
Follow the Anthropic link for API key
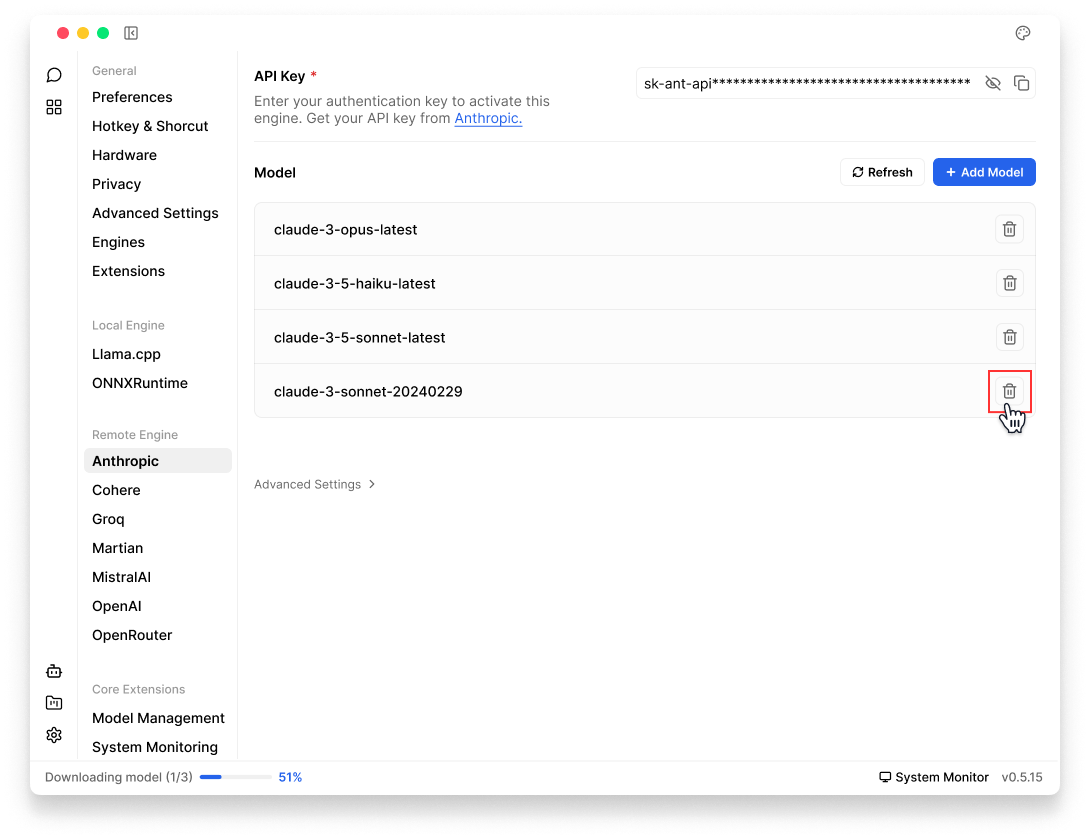(488, 118)
